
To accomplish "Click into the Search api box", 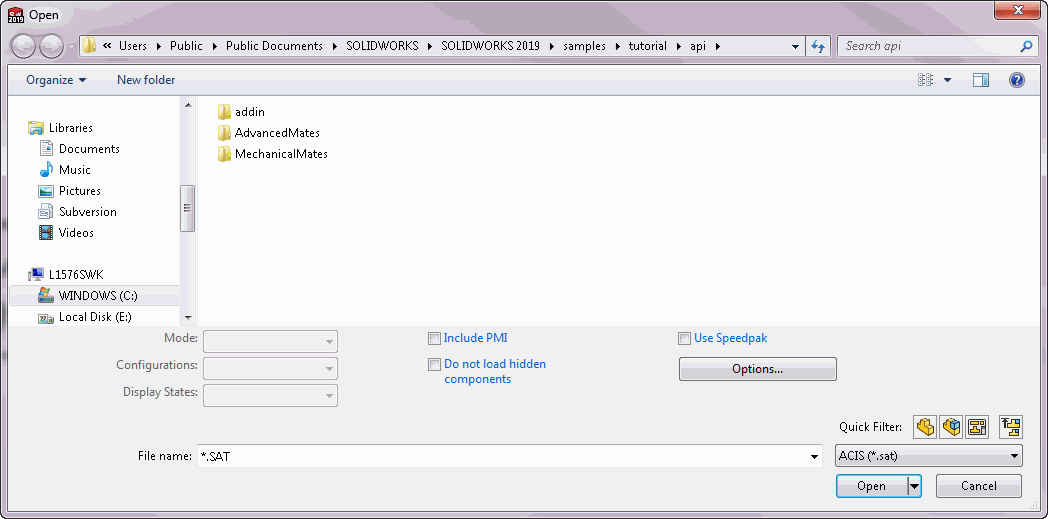I will click(928, 46).
